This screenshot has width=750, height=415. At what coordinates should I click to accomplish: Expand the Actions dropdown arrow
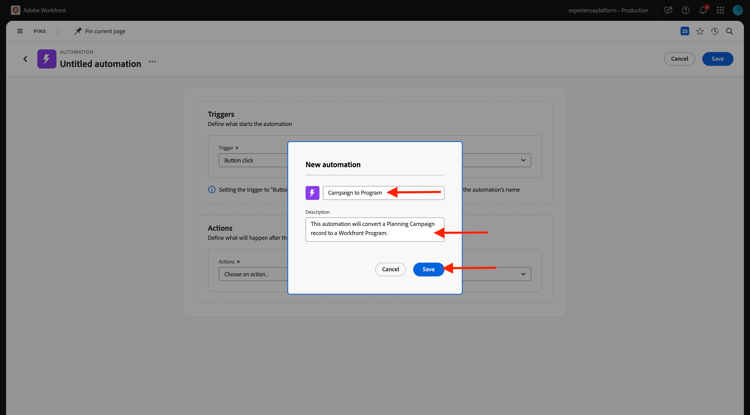523,274
